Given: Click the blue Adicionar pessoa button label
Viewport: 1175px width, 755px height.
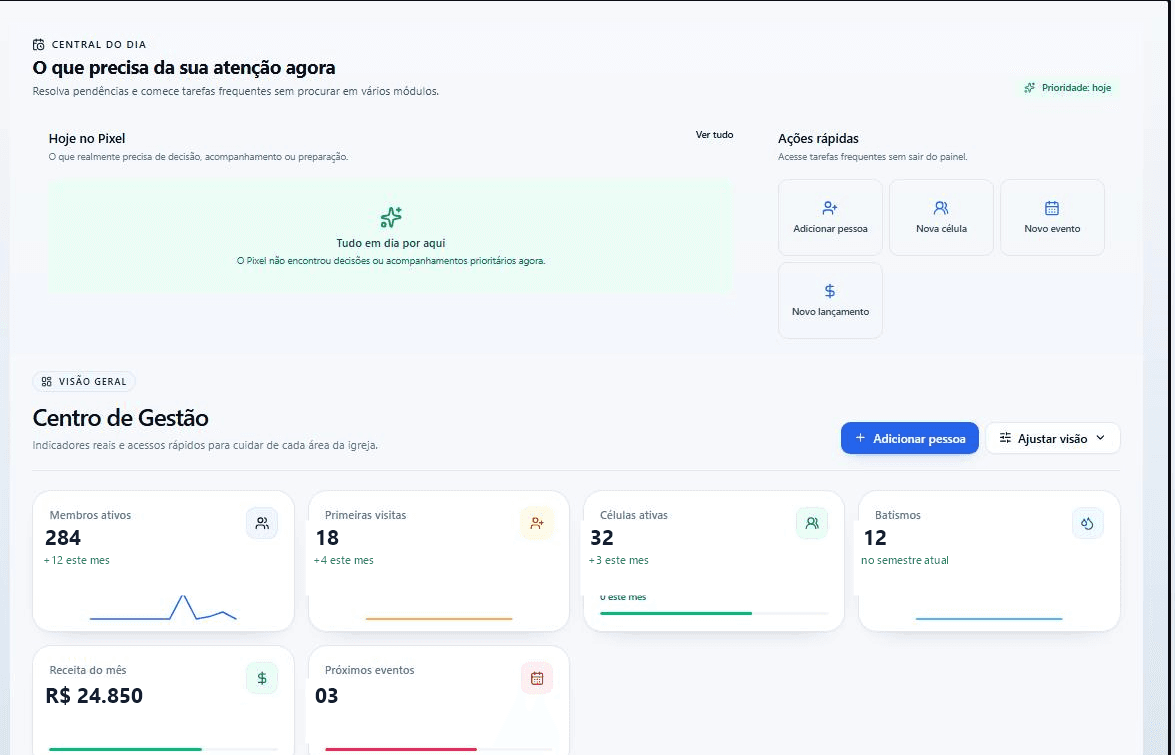Looking at the screenshot, I should click(919, 439).
